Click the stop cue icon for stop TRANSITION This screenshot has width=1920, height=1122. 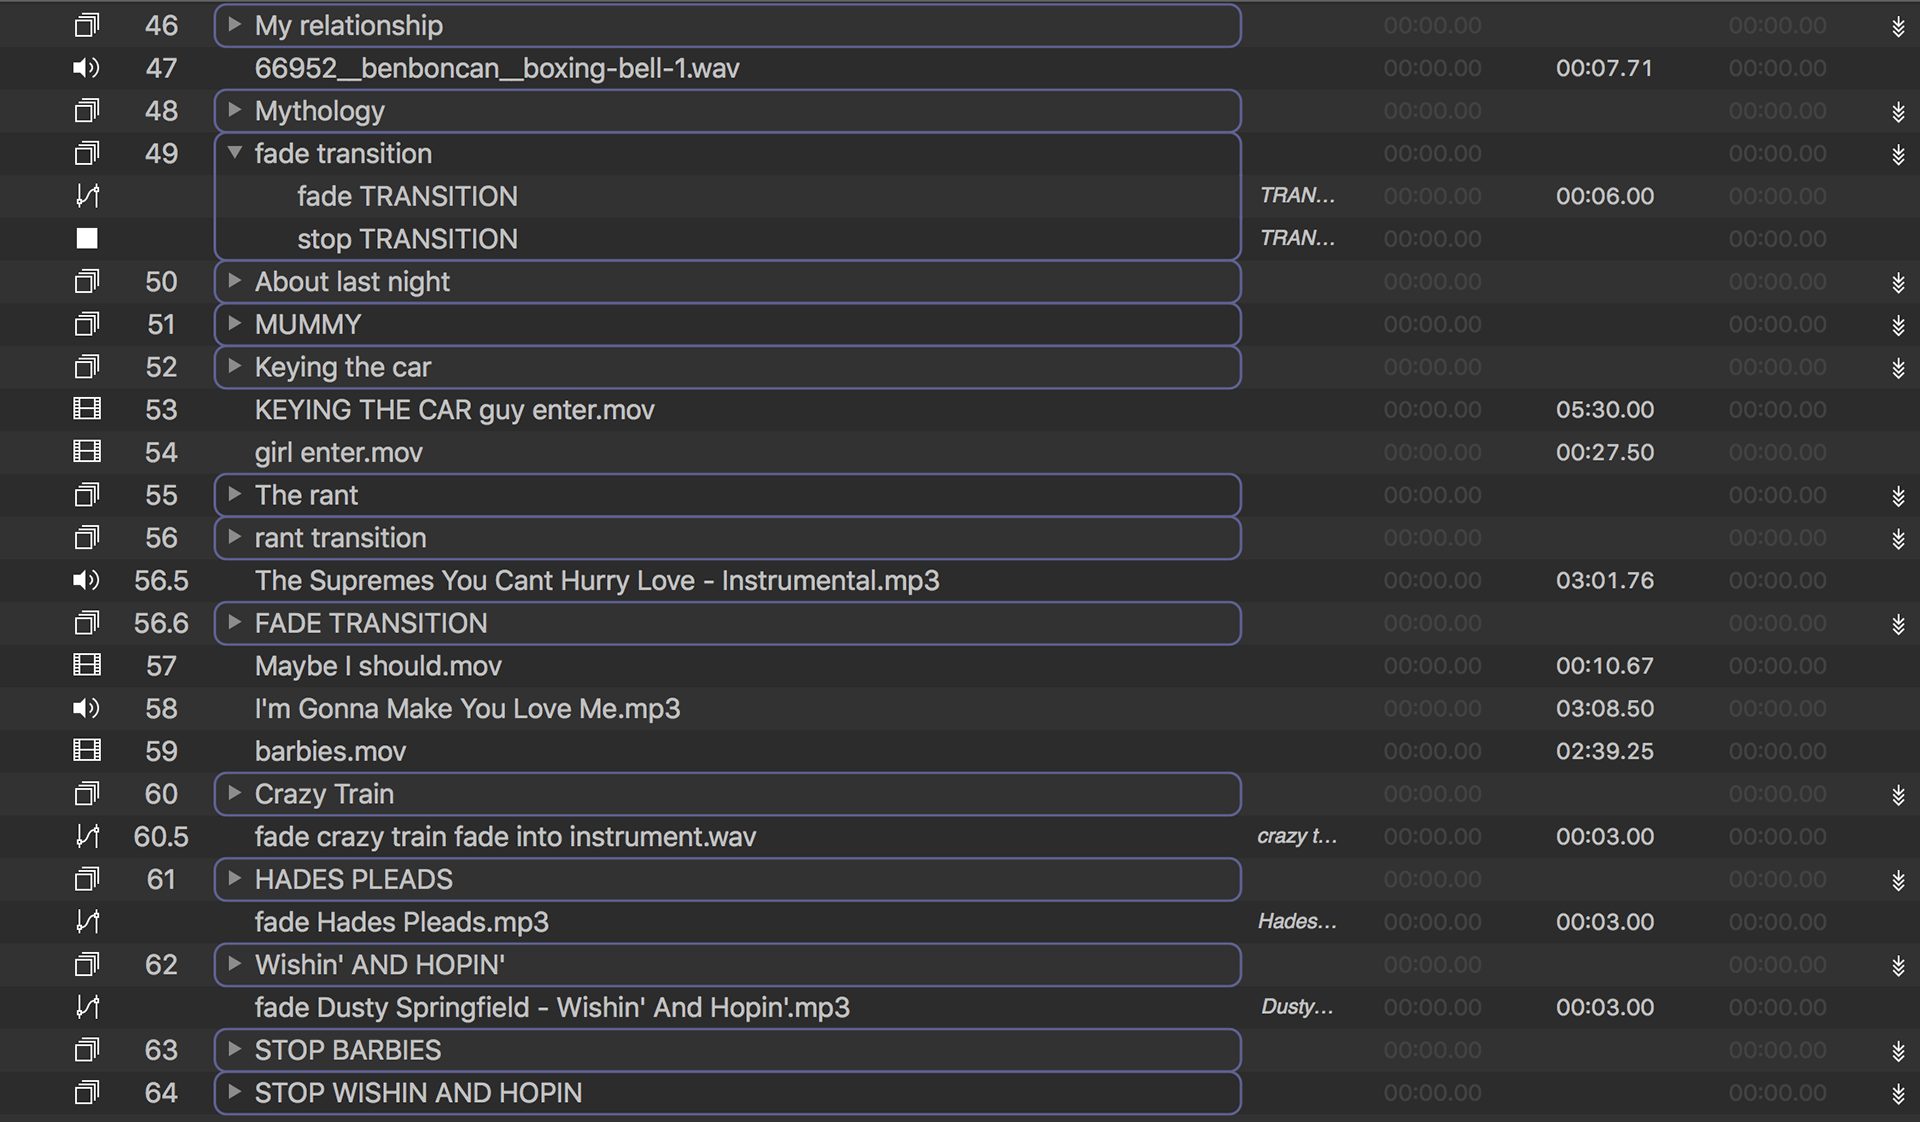pos(87,239)
